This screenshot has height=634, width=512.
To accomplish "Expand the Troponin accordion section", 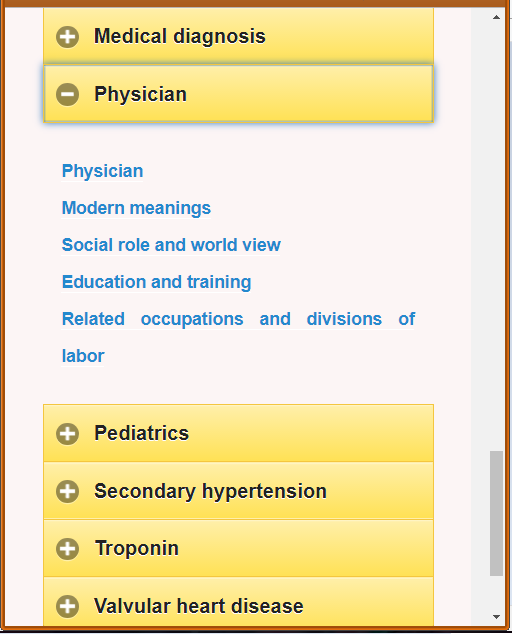I will tap(239, 549).
